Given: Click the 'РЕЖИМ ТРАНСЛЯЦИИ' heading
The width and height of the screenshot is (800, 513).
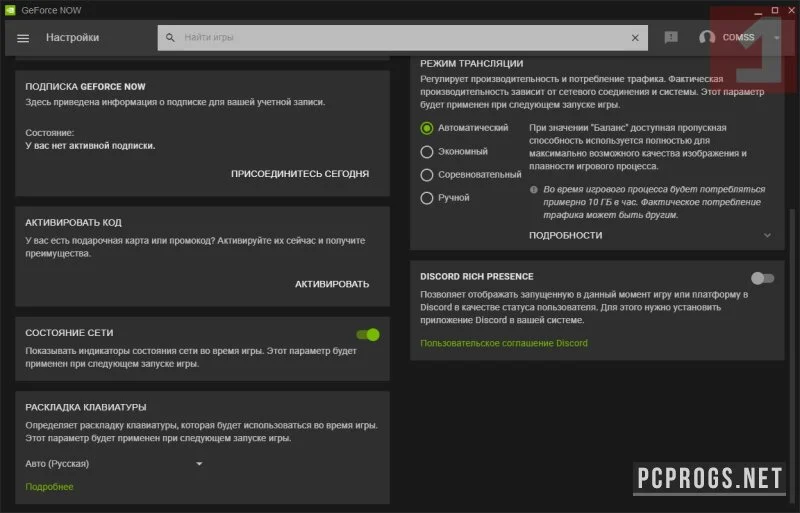Looking at the screenshot, I should (x=471, y=63).
